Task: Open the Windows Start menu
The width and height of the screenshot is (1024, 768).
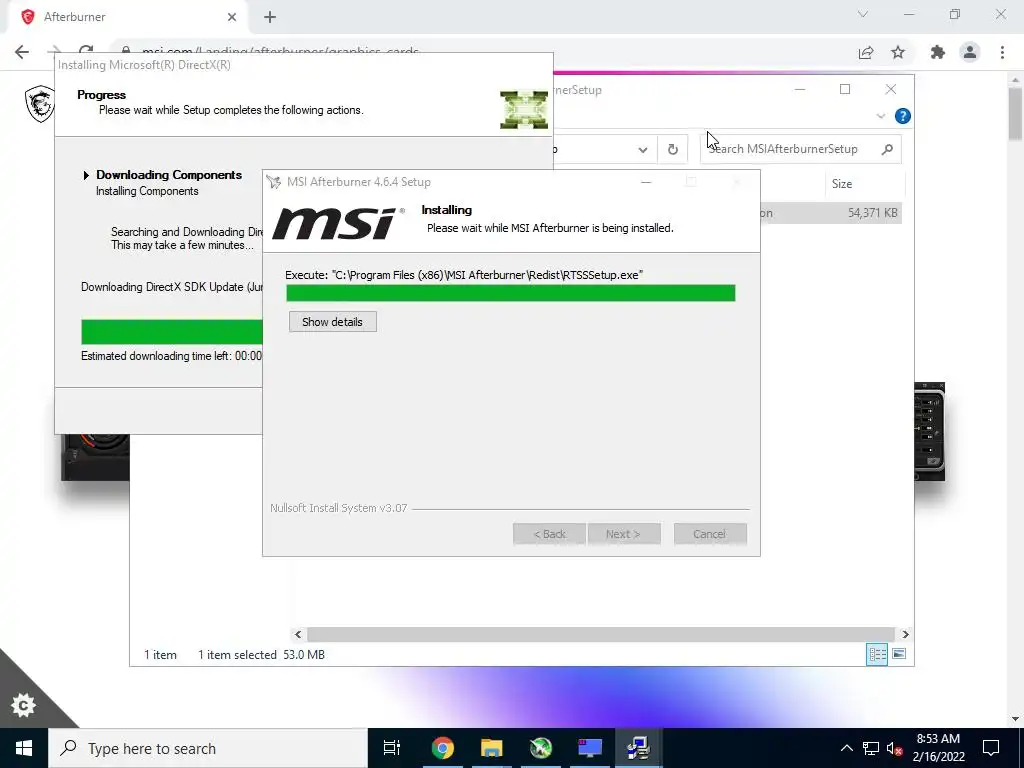Action: click(24, 748)
